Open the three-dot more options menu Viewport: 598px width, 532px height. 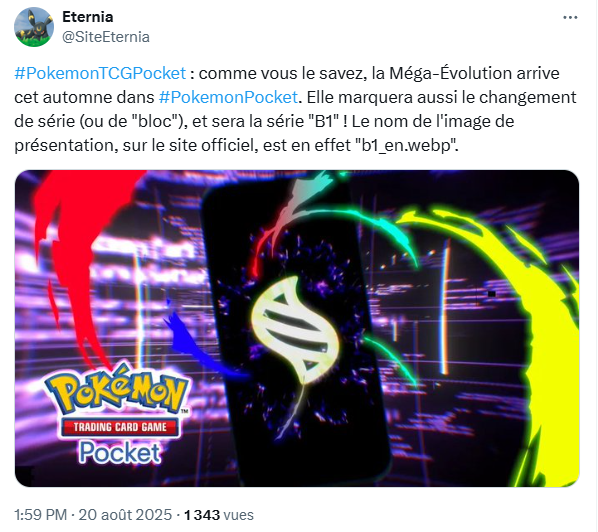570,18
